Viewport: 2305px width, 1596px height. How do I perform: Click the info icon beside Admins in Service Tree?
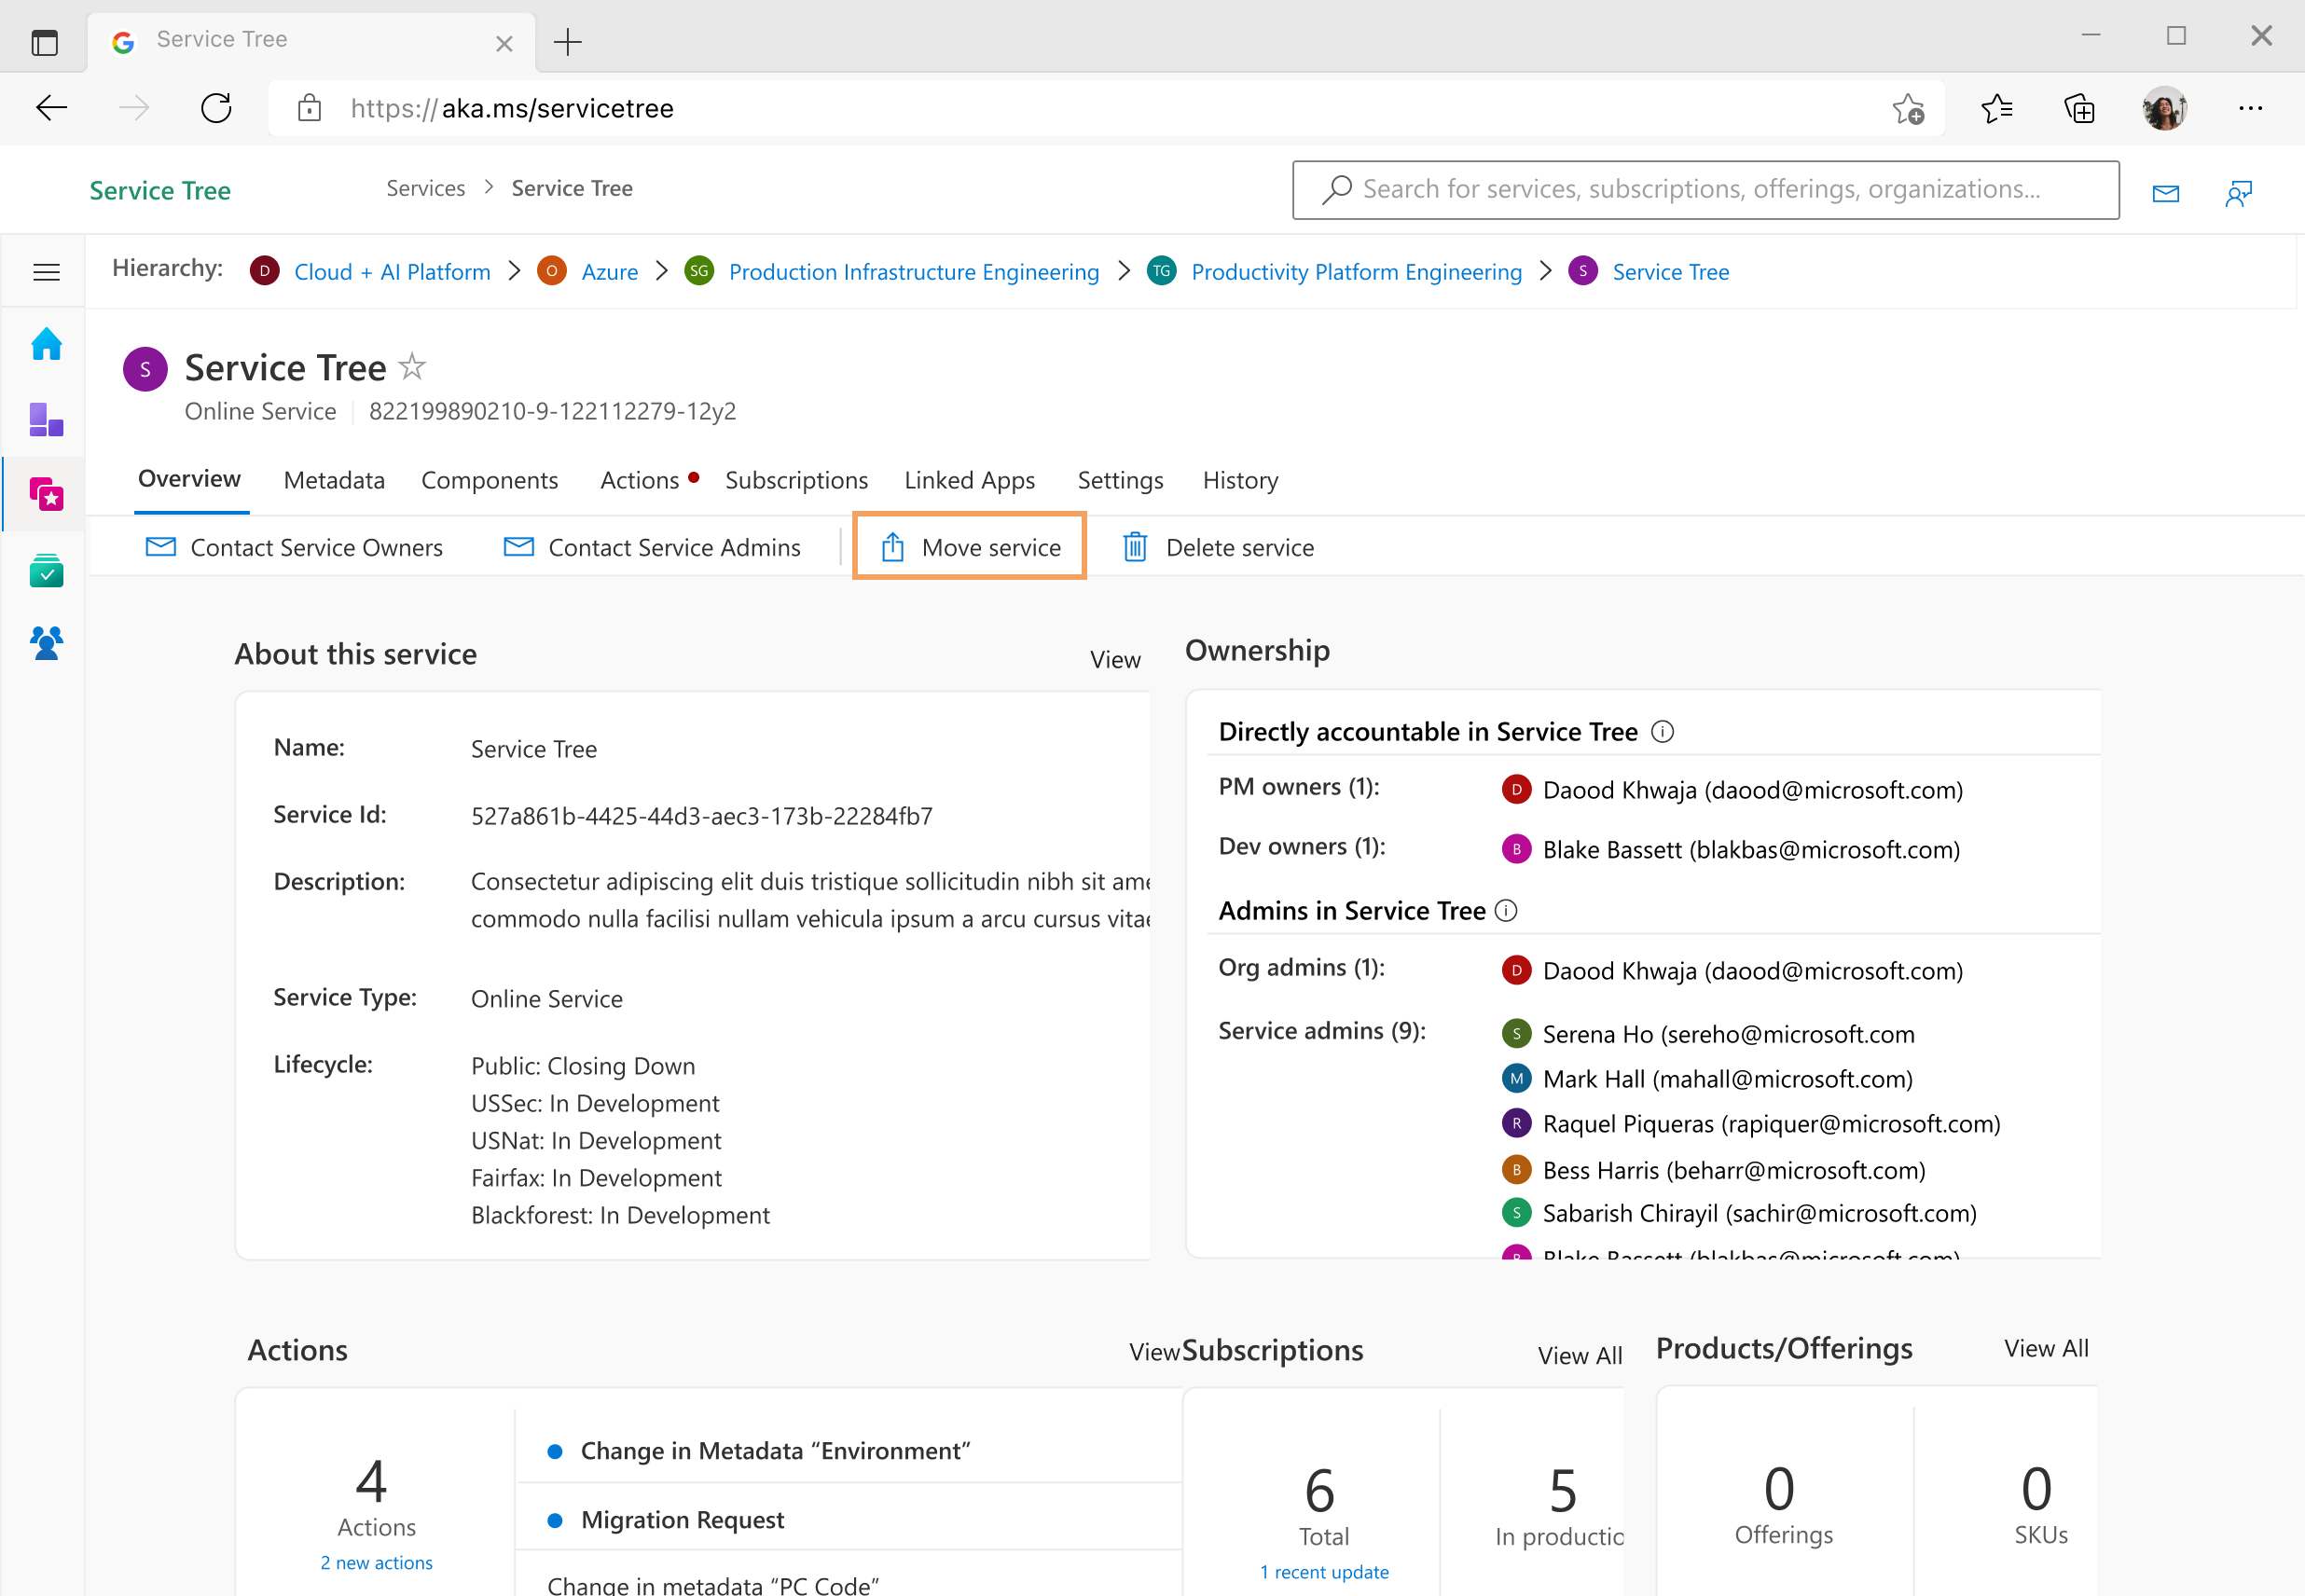pos(1506,911)
